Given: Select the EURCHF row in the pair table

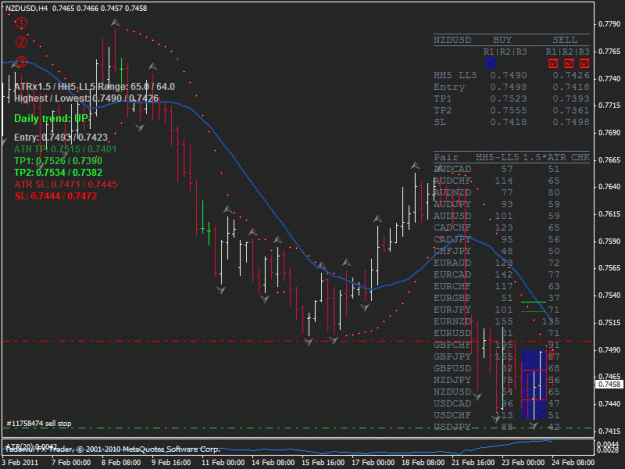Looking at the screenshot, I should (x=497, y=287).
